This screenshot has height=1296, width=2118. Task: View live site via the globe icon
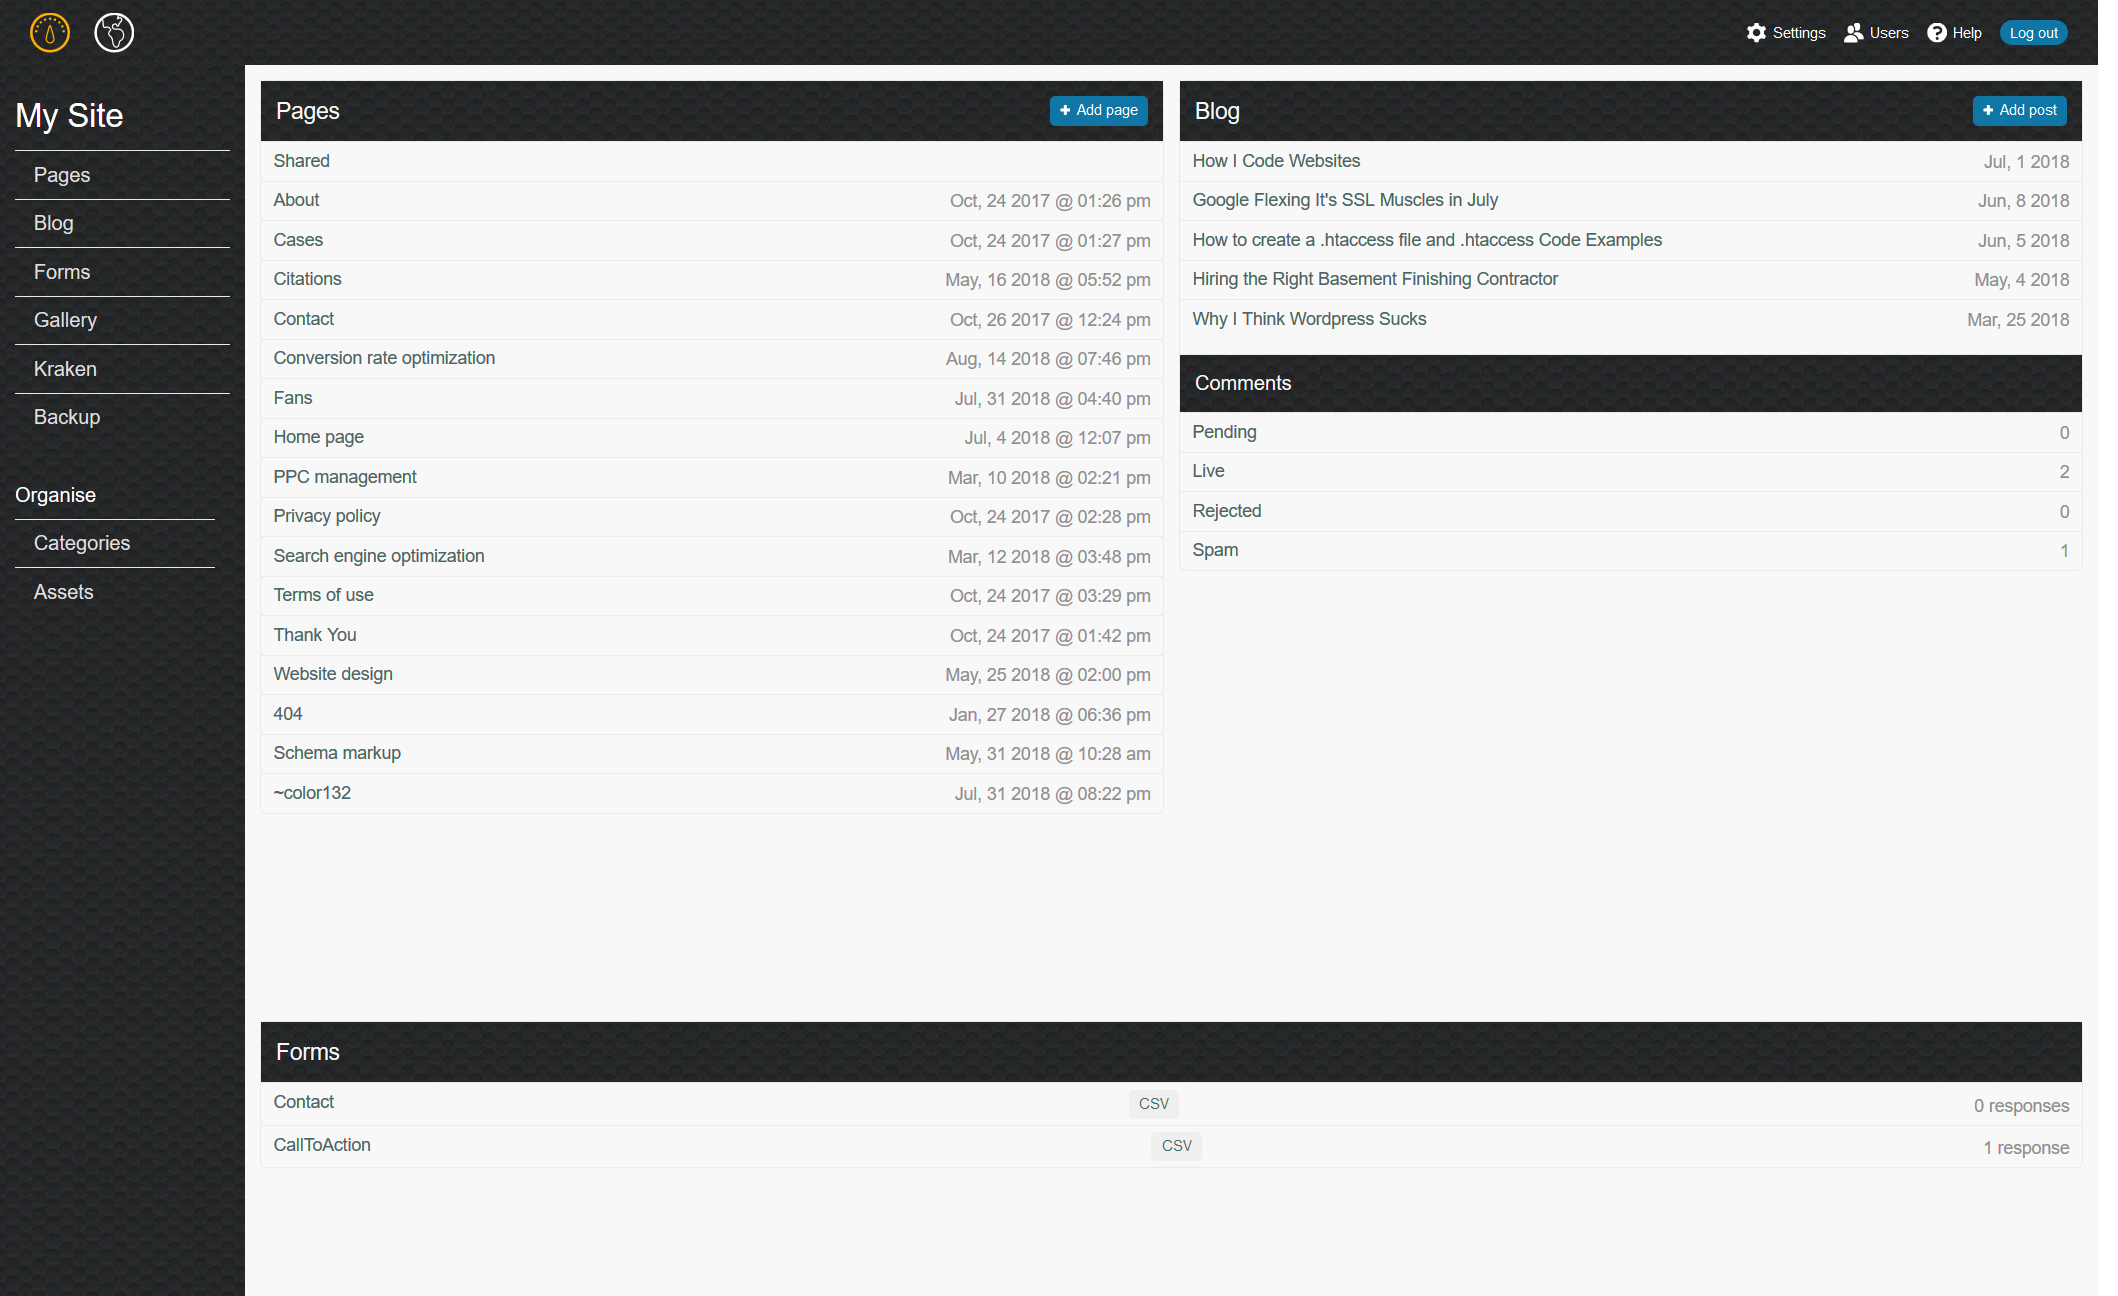112,31
